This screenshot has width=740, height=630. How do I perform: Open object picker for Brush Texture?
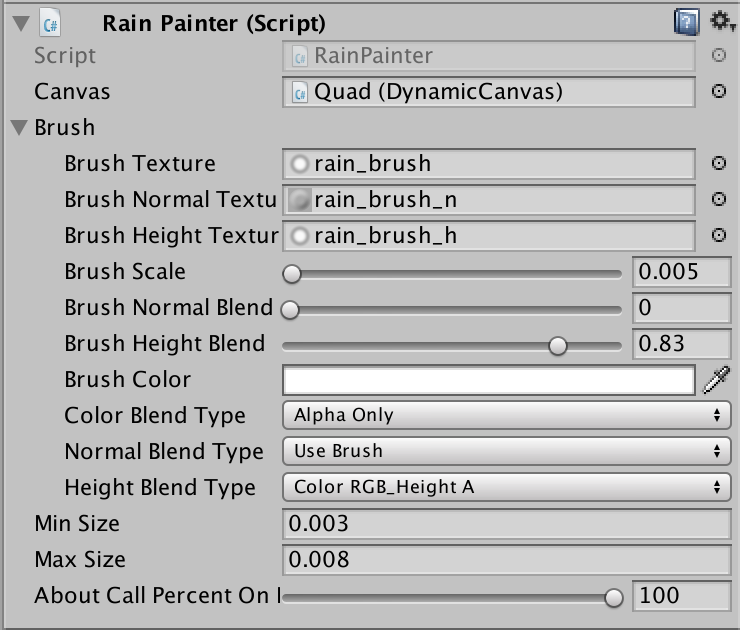718,163
